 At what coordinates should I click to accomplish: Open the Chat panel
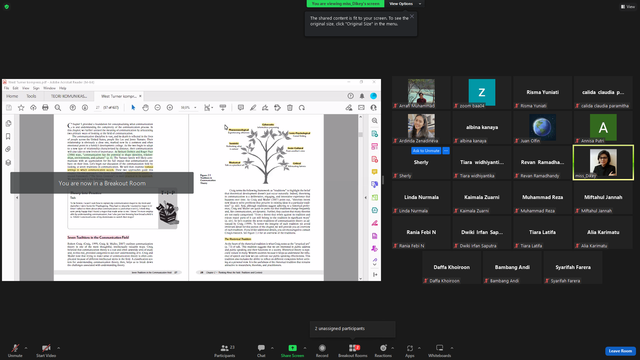[x=261, y=350]
